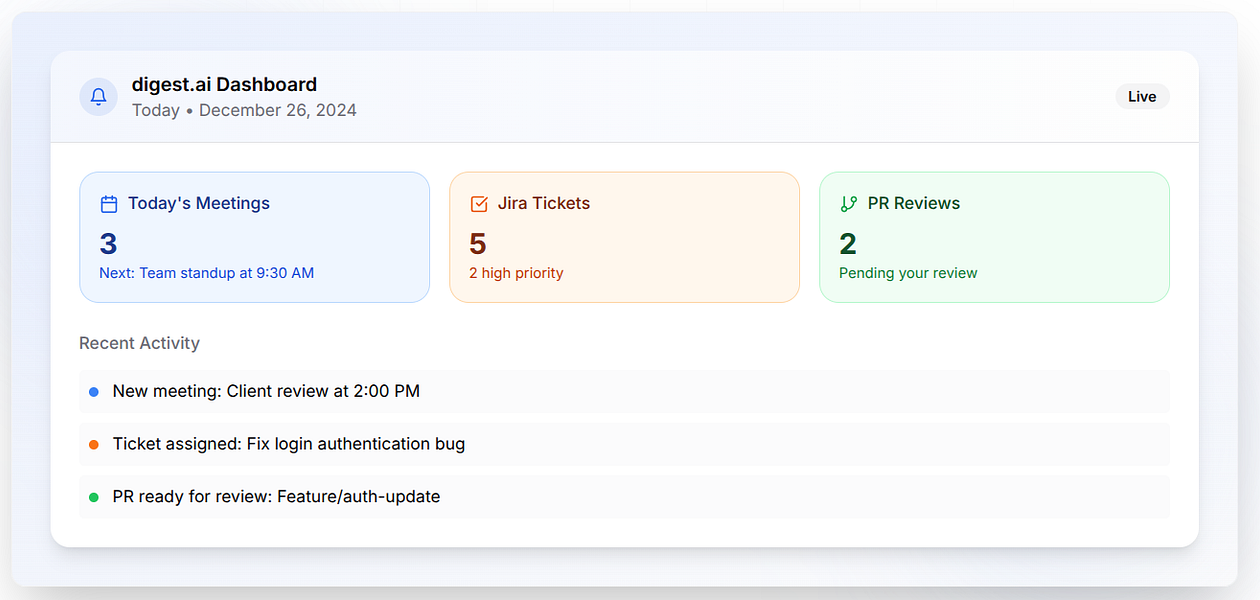Viewport: 1260px width, 600px height.
Task: Click the digest.ai Dashboard title
Action: pyautogui.click(x=224, y=85)
